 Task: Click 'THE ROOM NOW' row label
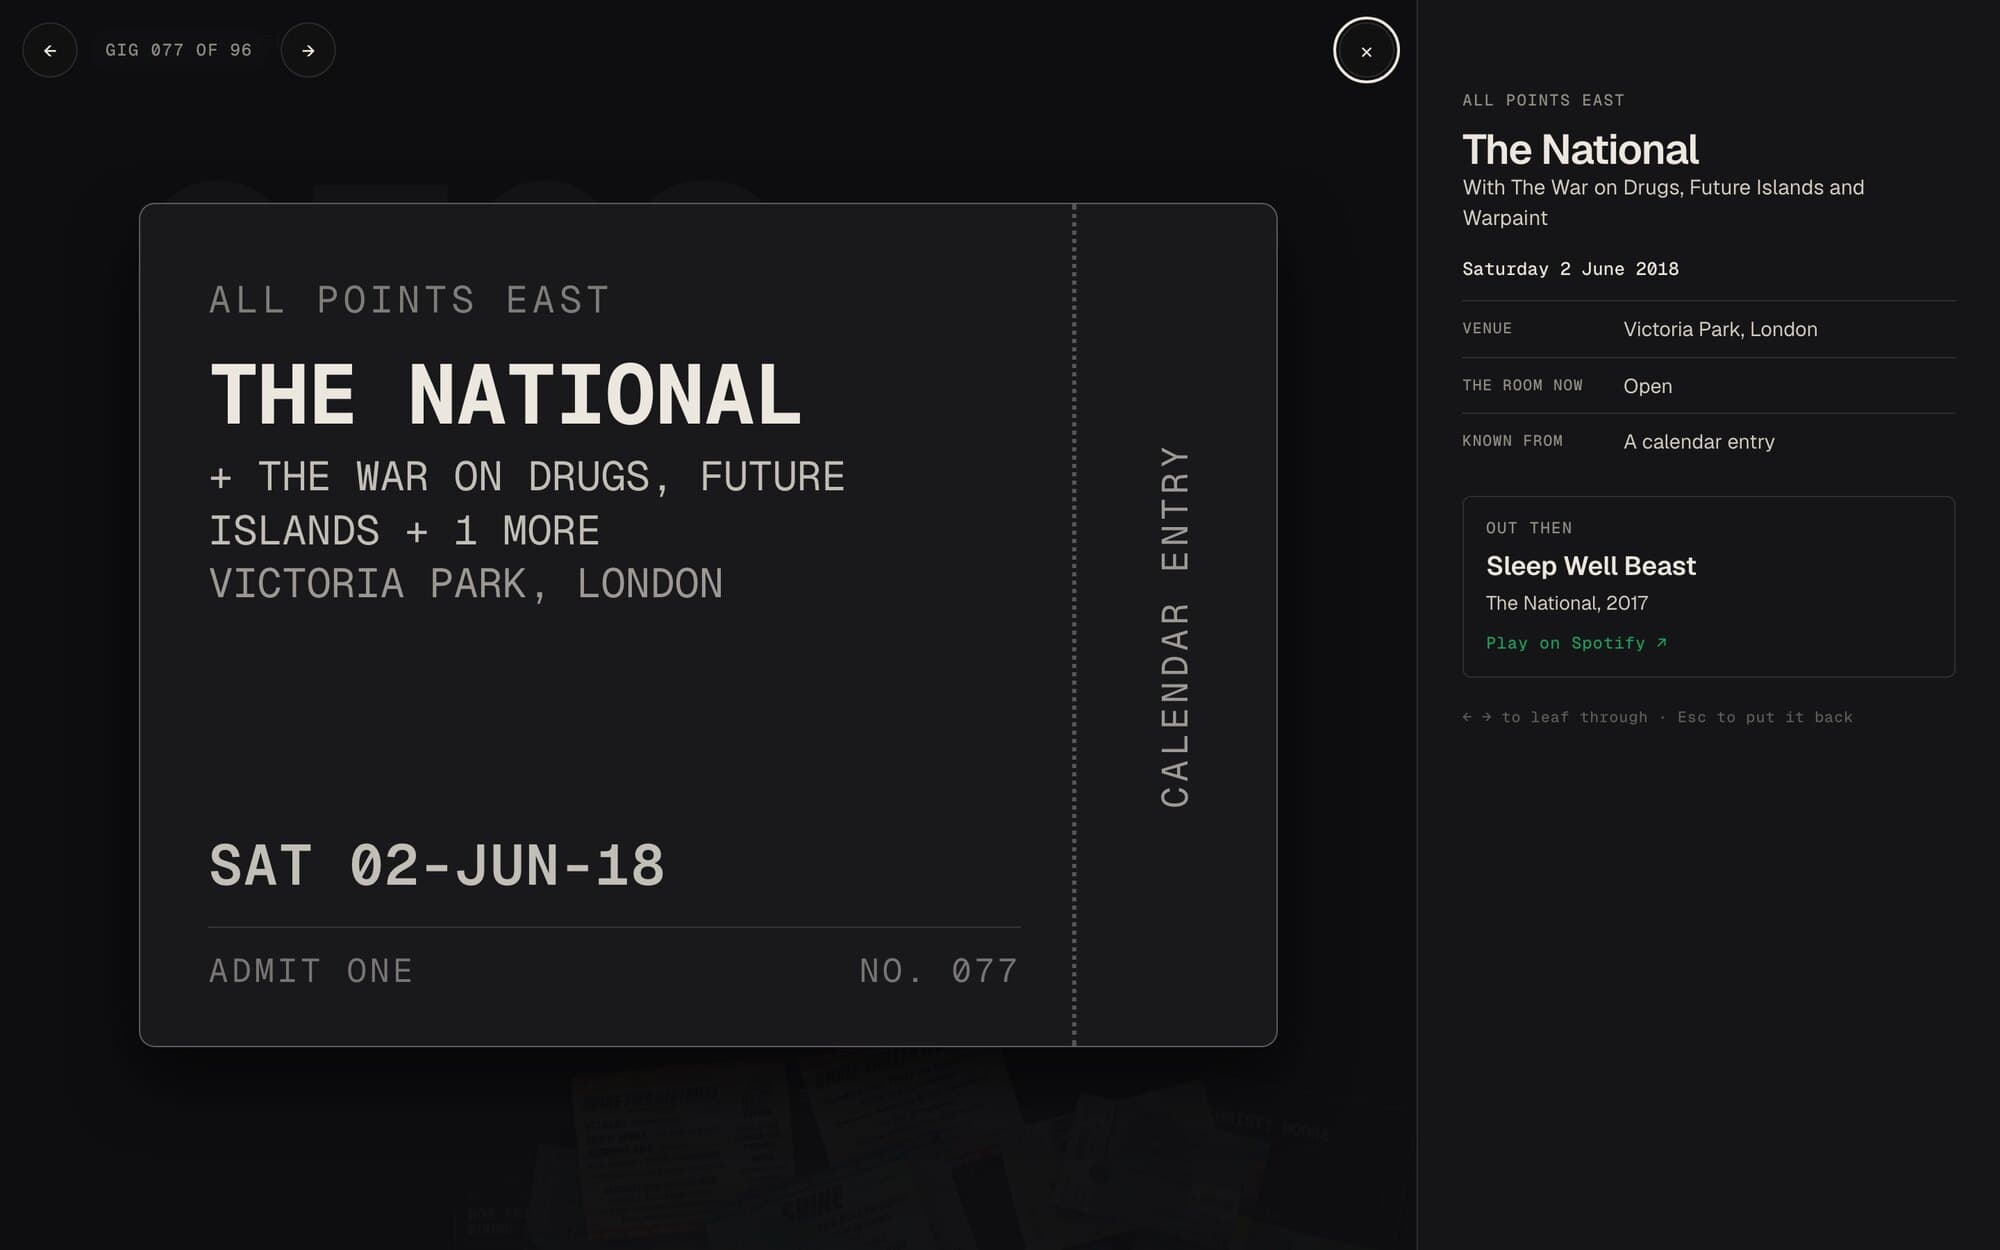tap(1522, 386)
